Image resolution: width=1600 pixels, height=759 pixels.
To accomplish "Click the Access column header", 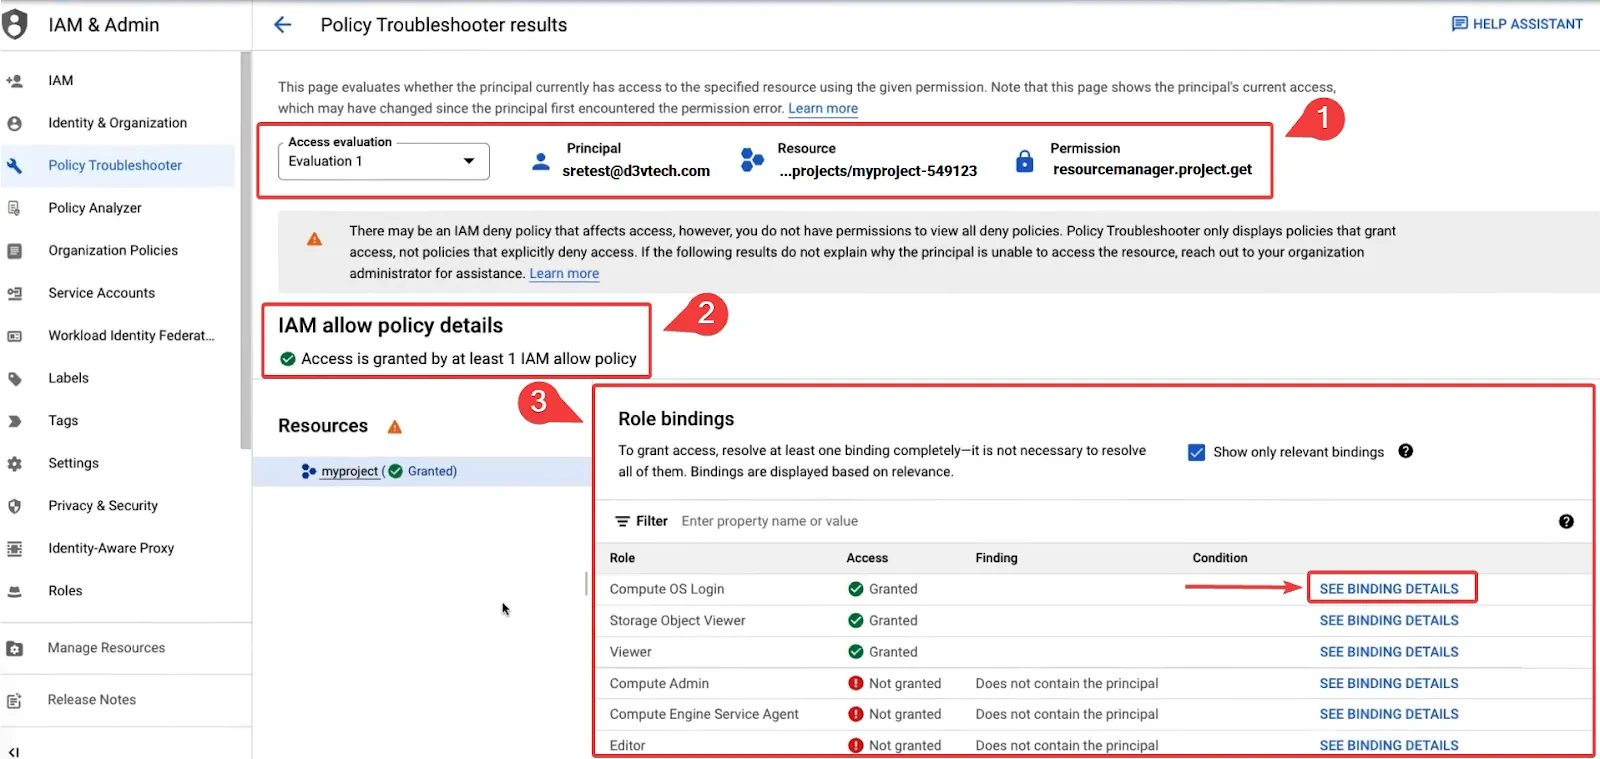I will coord(867,558).
